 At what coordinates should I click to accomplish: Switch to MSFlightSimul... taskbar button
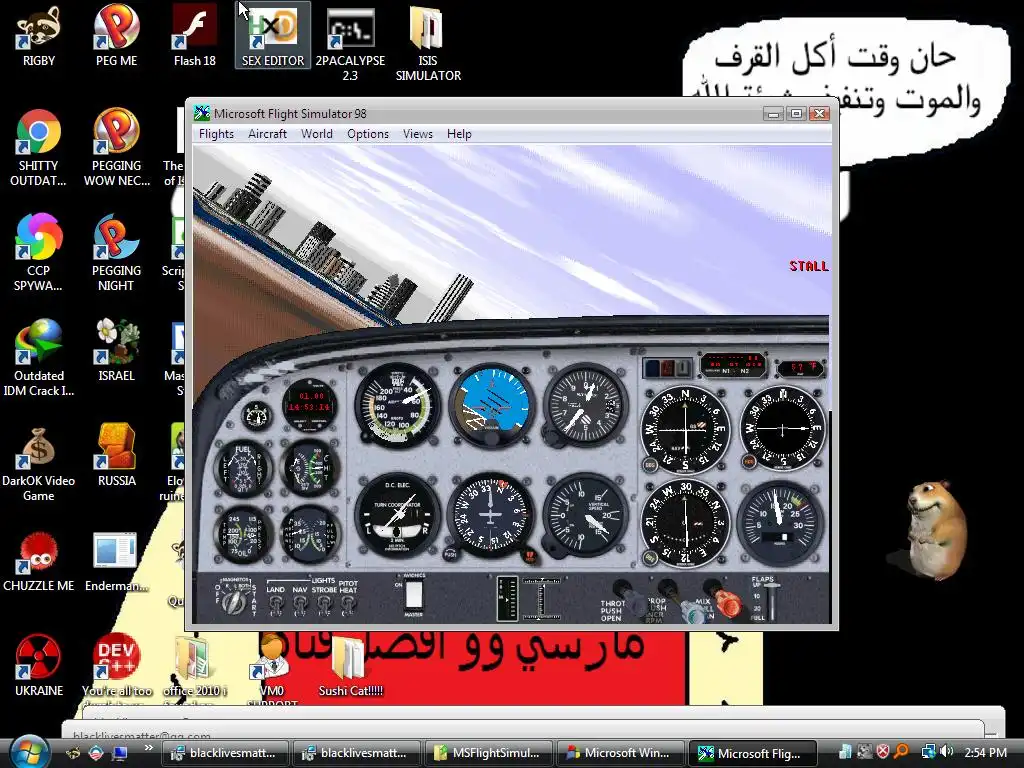[x=488, y=753]
